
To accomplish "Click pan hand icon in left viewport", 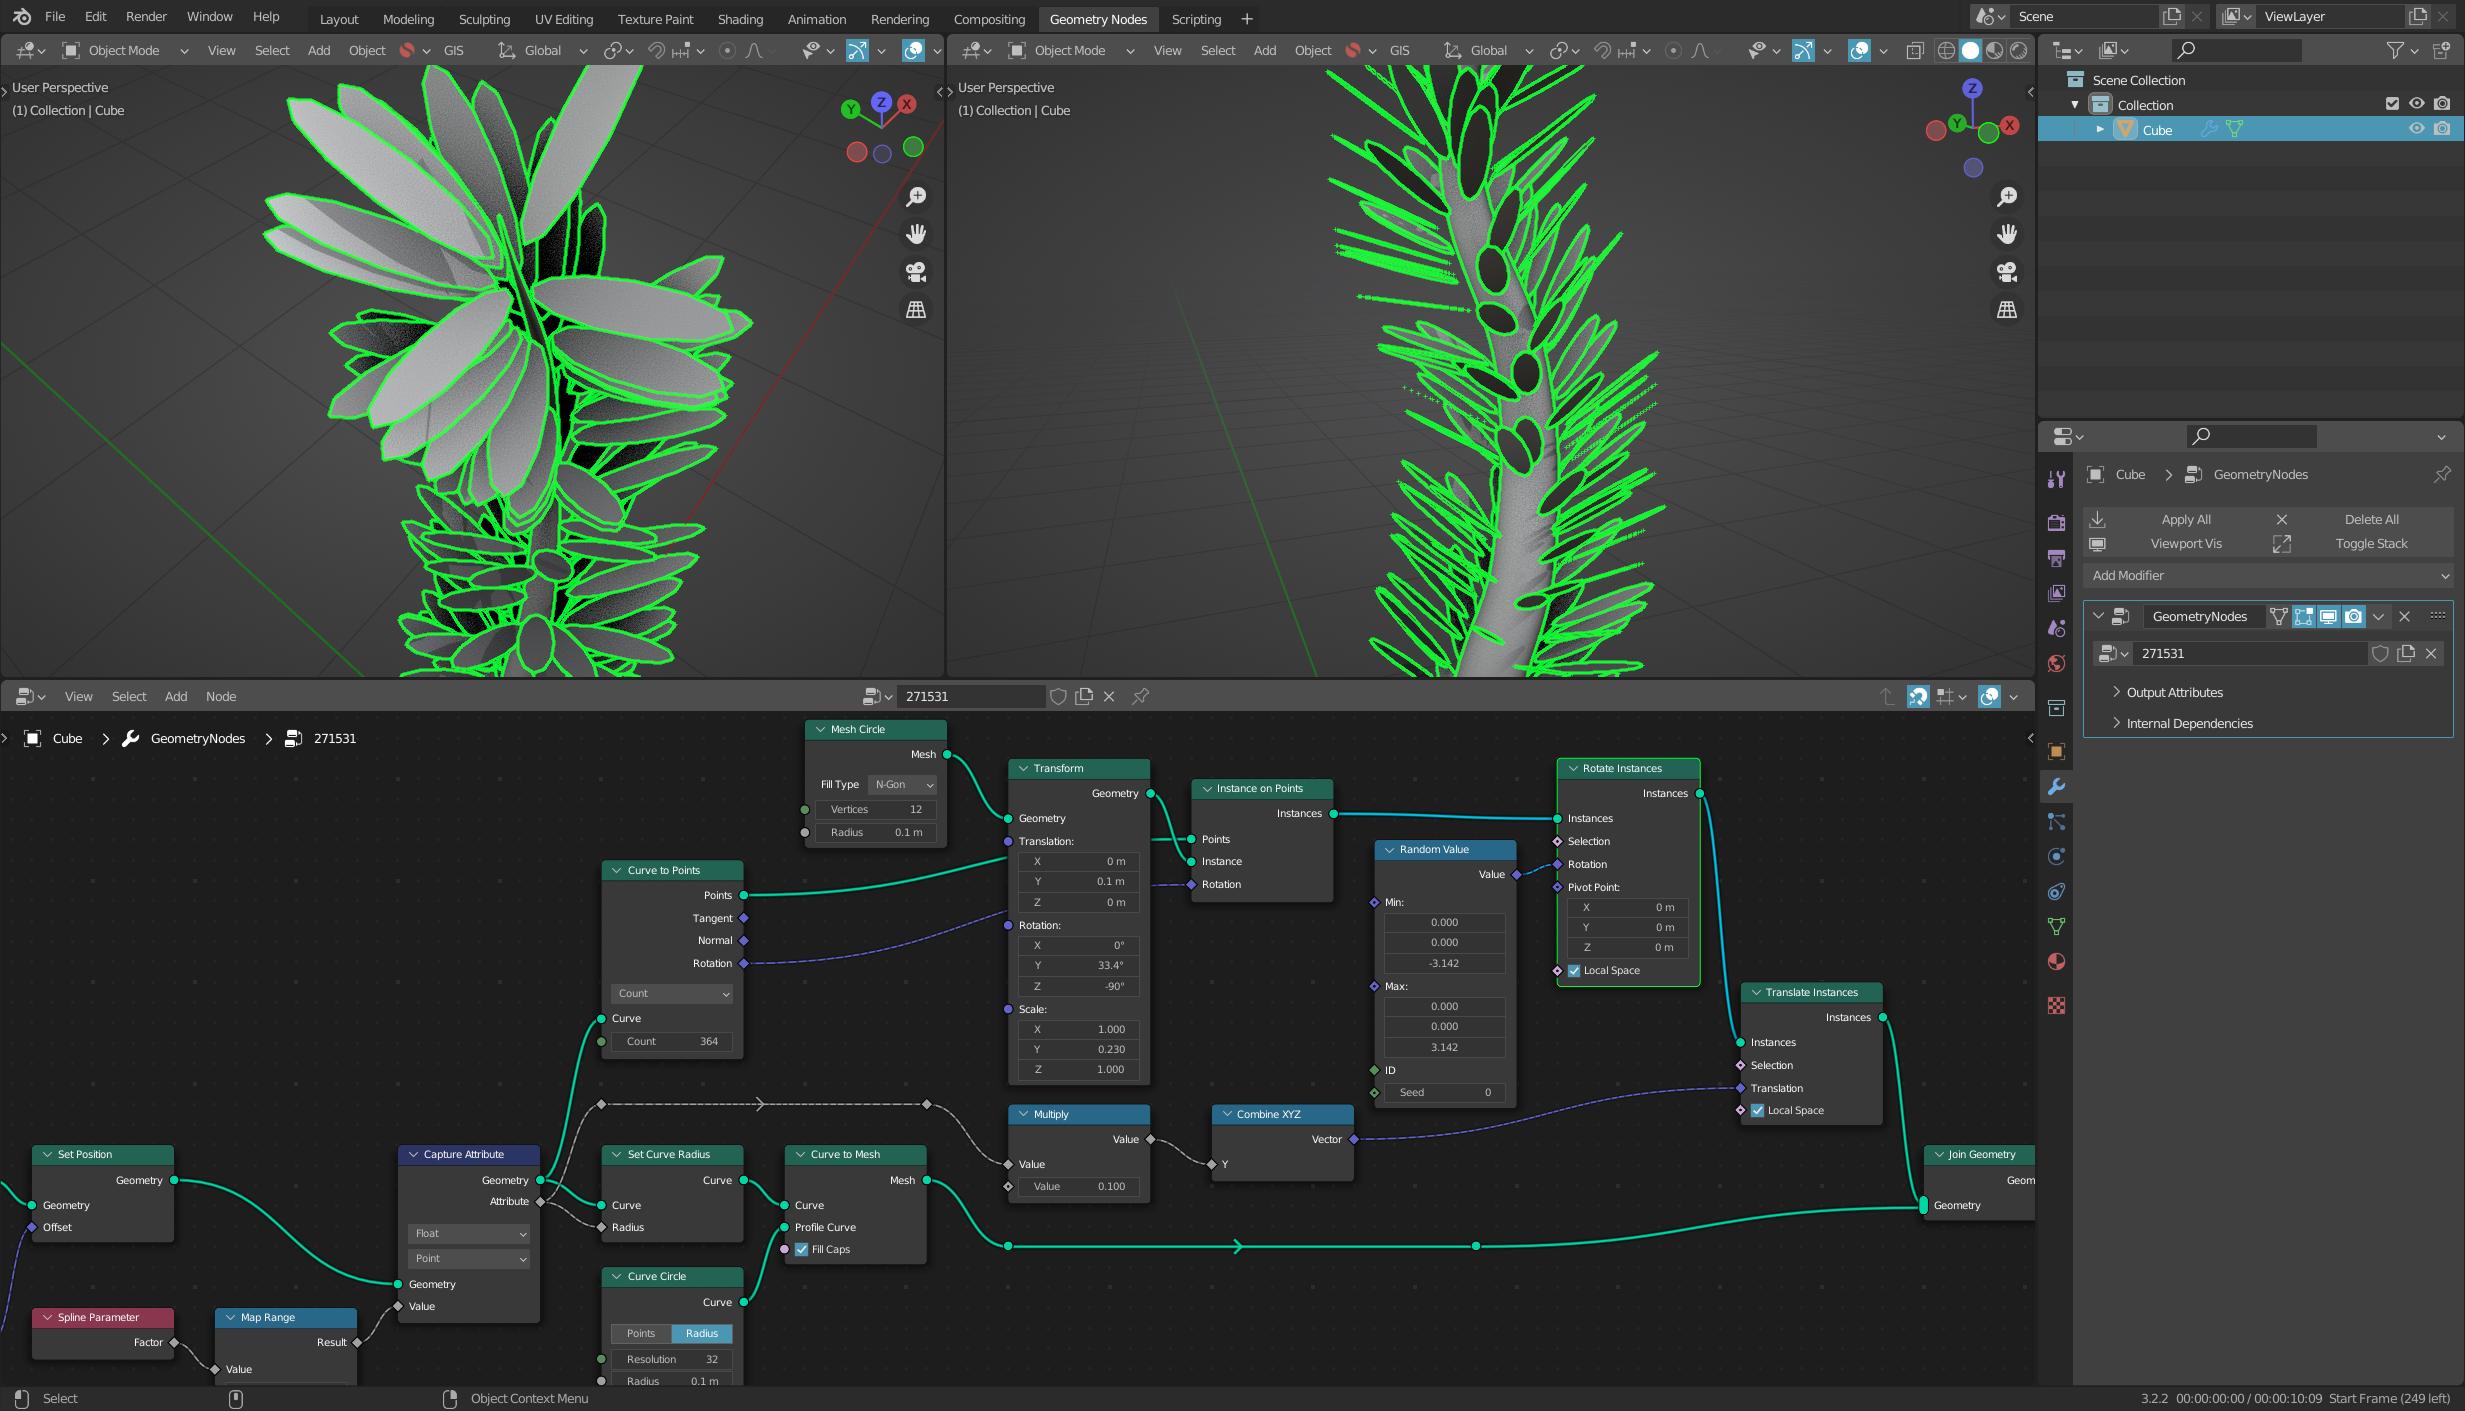I will [915, 234].
